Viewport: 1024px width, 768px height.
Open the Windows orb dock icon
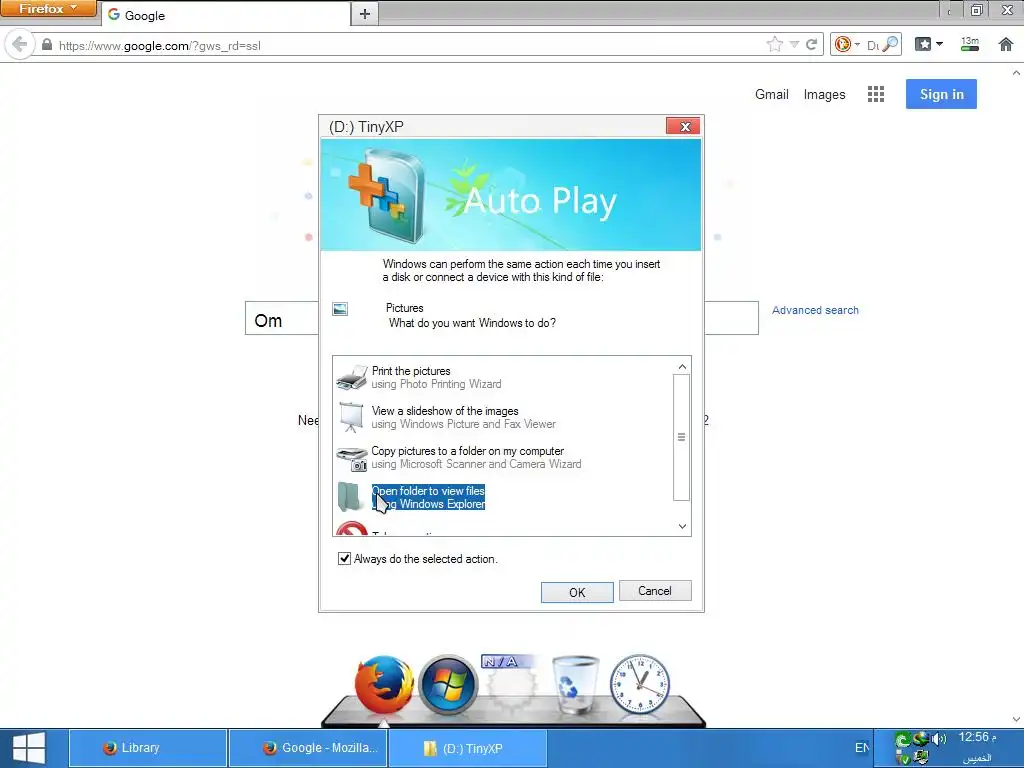coord(448,686)
